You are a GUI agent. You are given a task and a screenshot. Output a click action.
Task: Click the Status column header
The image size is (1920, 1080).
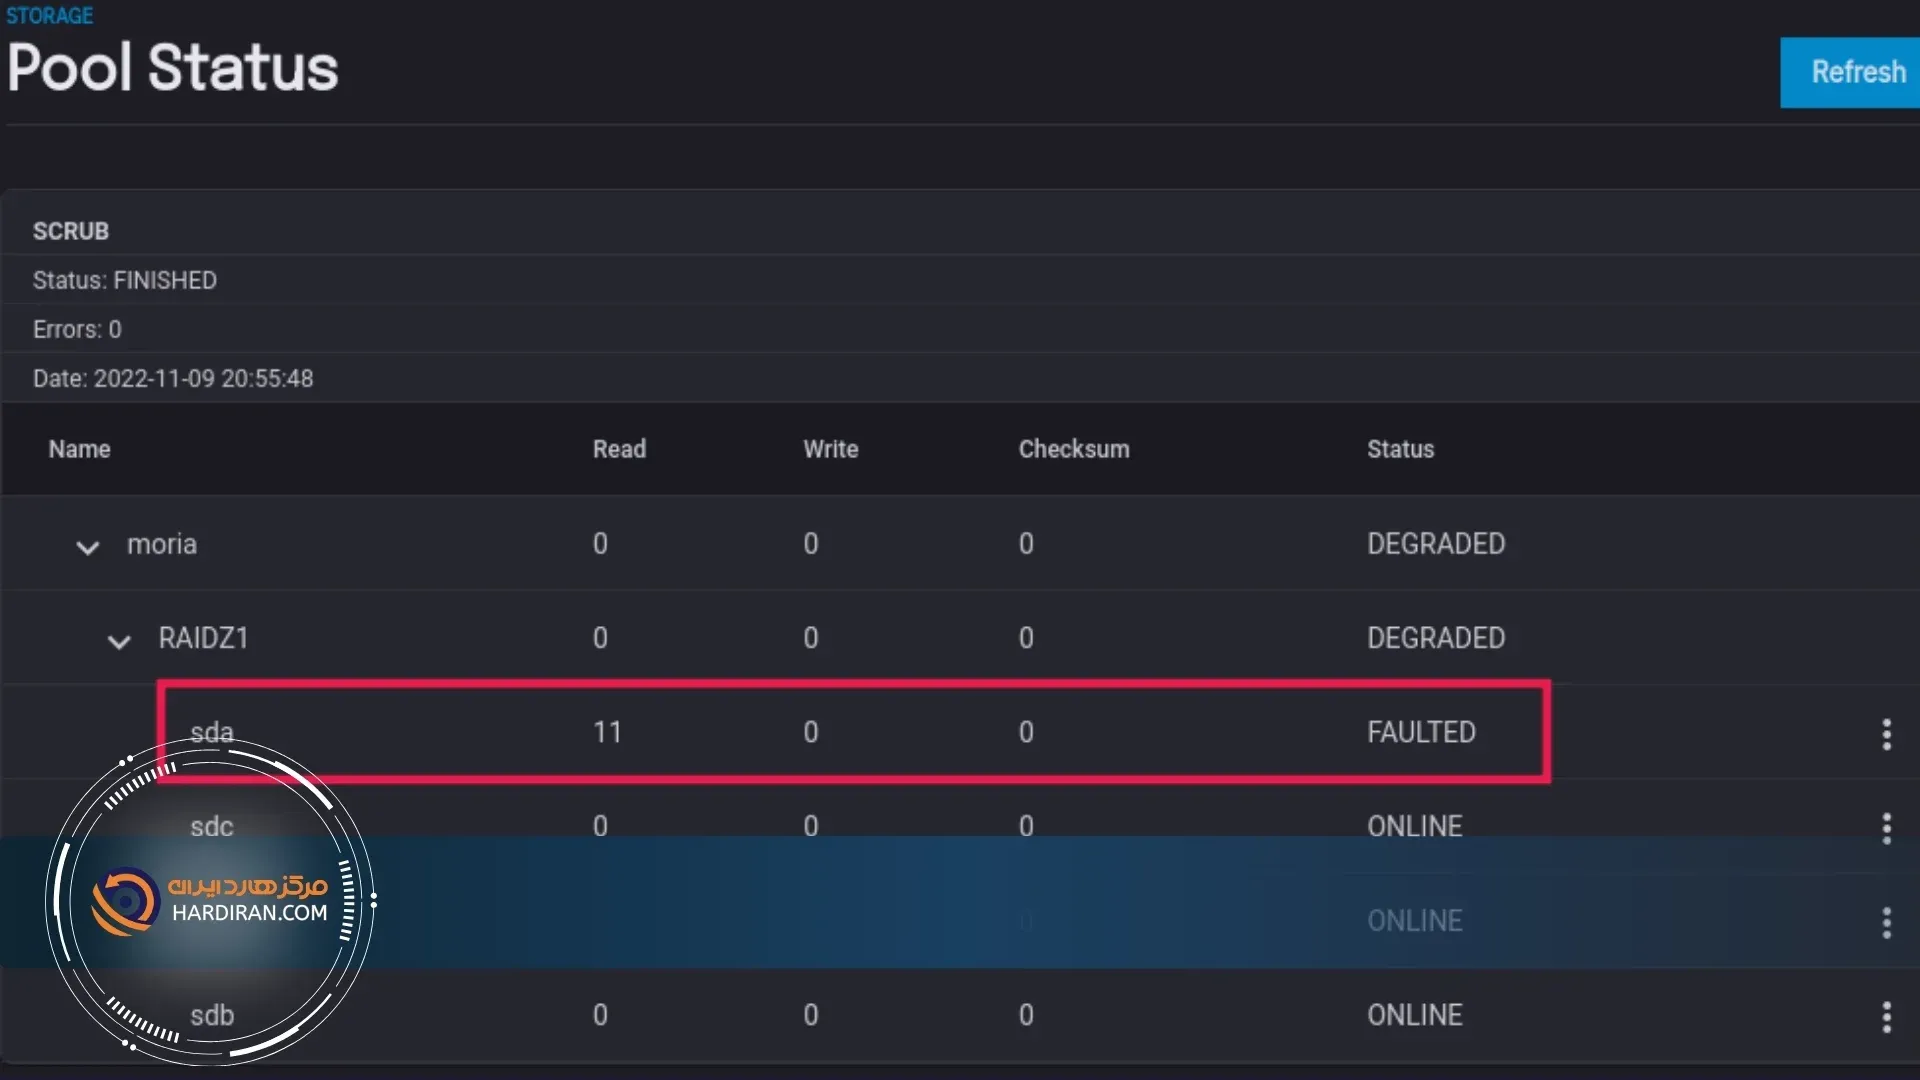tap(1400, 449)
